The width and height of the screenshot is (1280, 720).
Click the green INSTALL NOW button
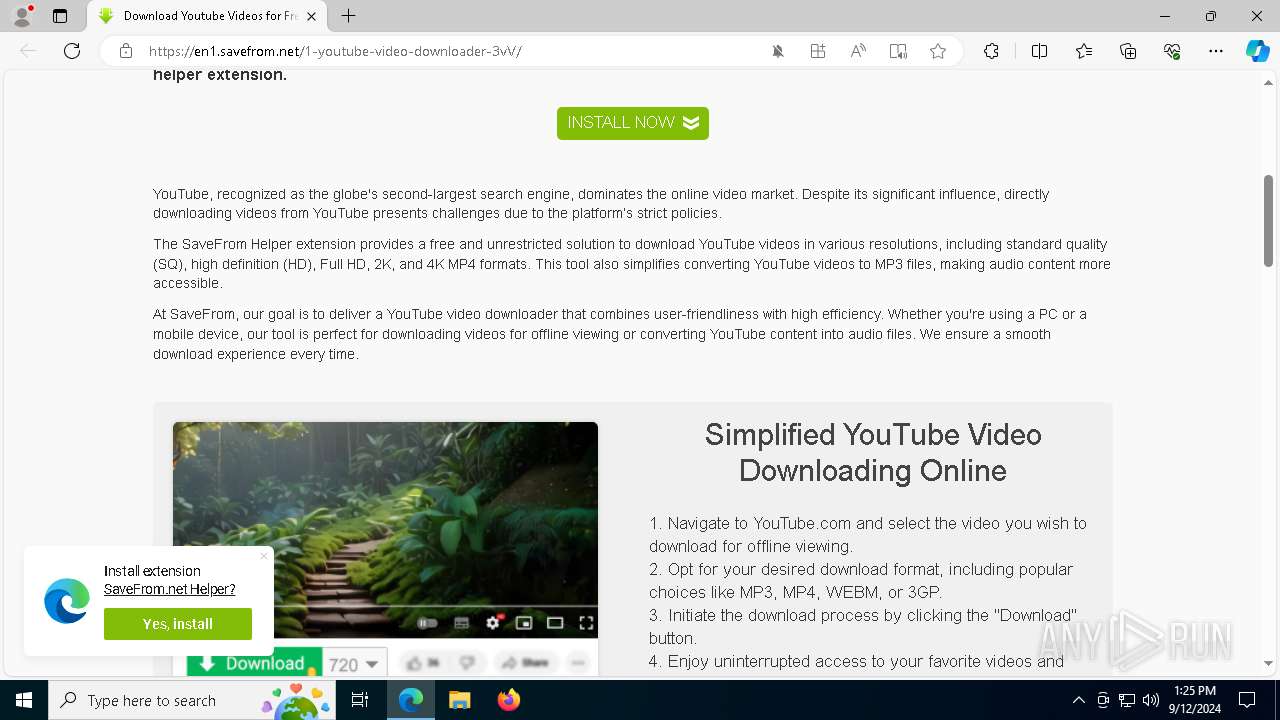click(633, 123)
